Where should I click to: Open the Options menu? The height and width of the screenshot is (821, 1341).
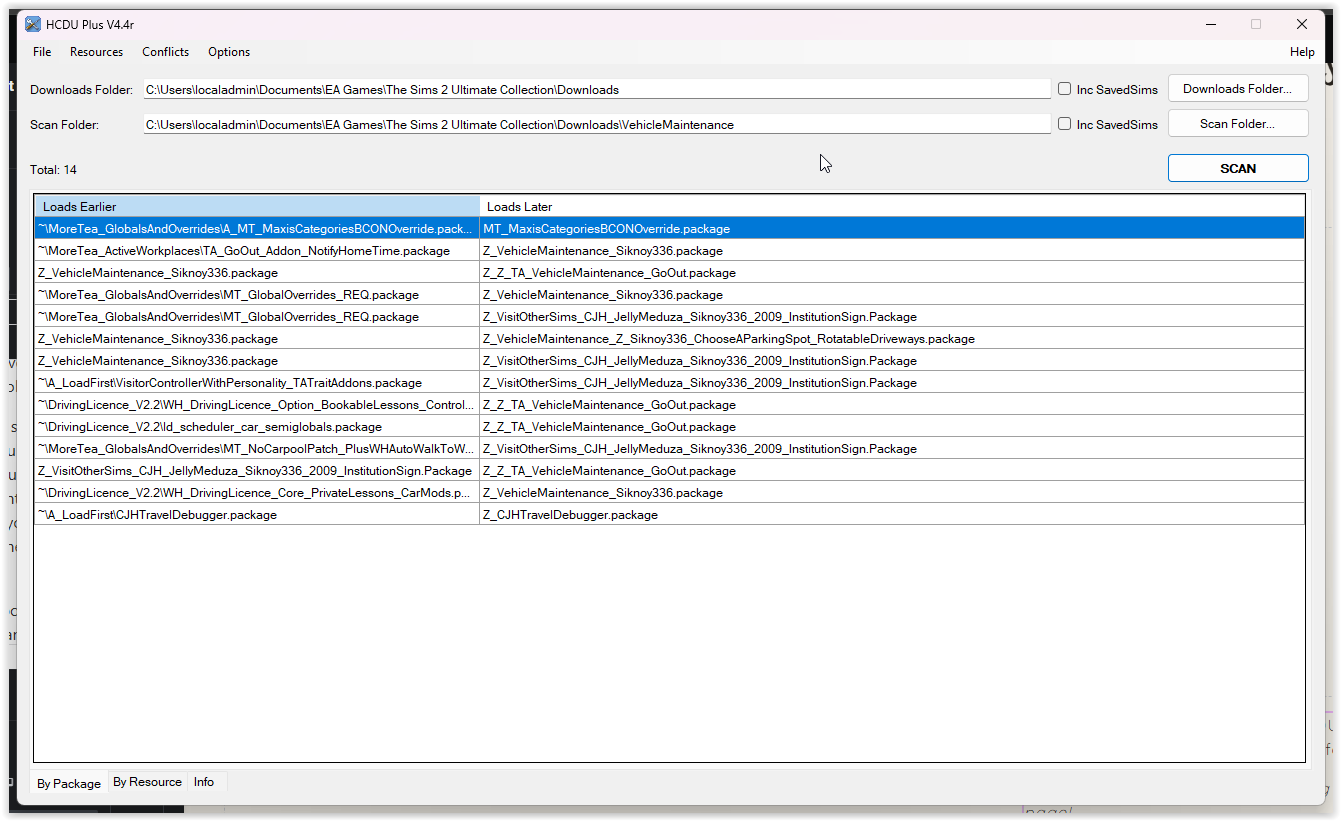(x=229, y=52)
